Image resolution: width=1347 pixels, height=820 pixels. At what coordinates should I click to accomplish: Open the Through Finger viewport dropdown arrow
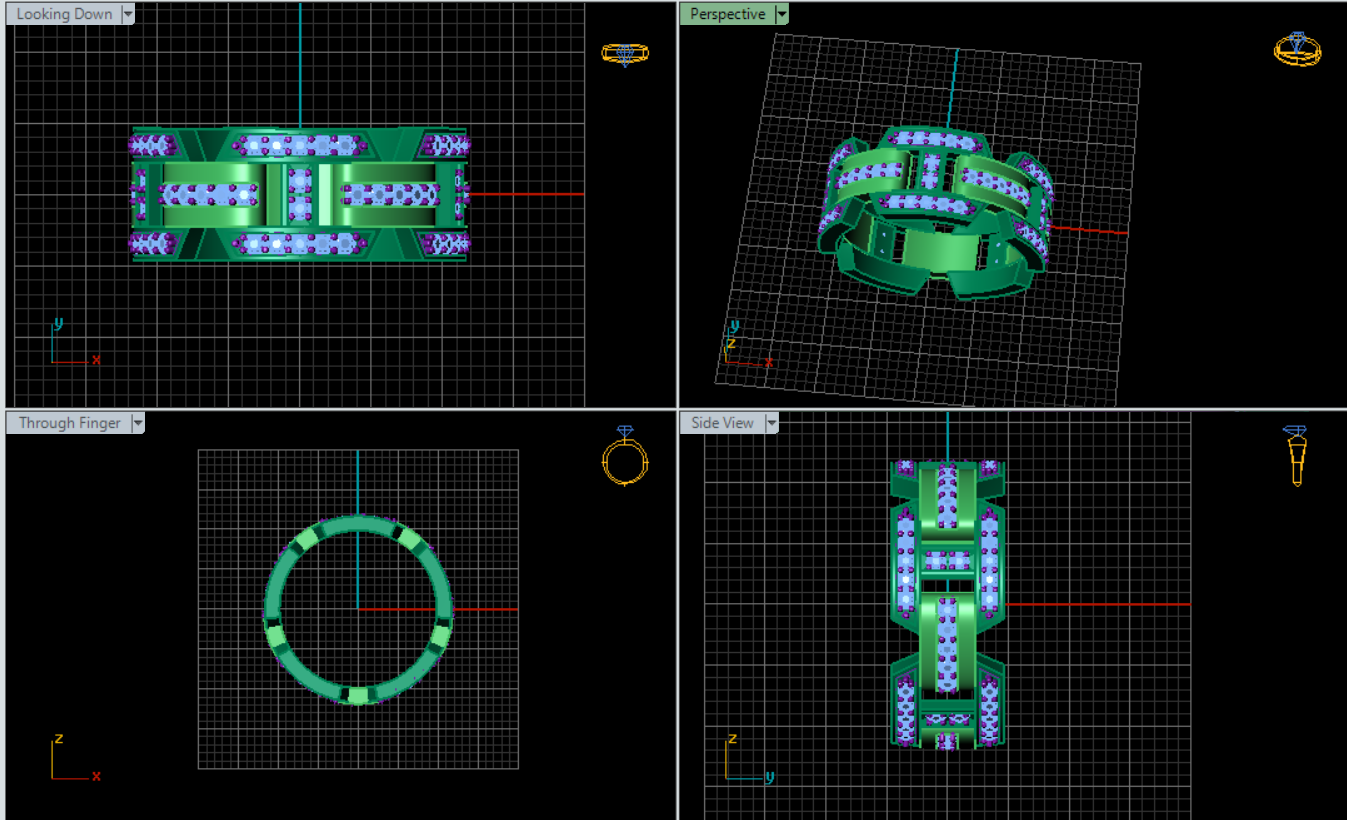click(137, 423)
